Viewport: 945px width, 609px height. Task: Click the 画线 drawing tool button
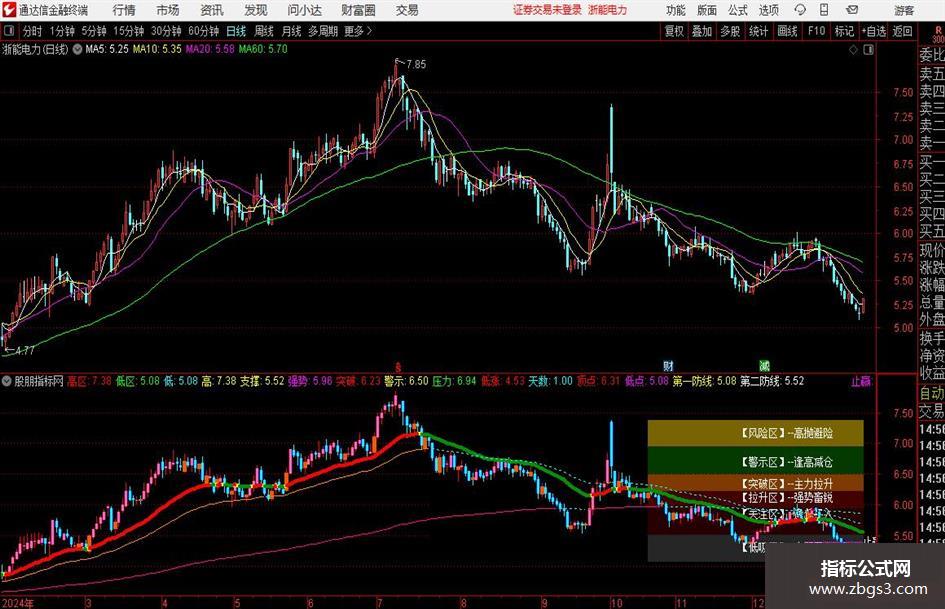(787, 31)
